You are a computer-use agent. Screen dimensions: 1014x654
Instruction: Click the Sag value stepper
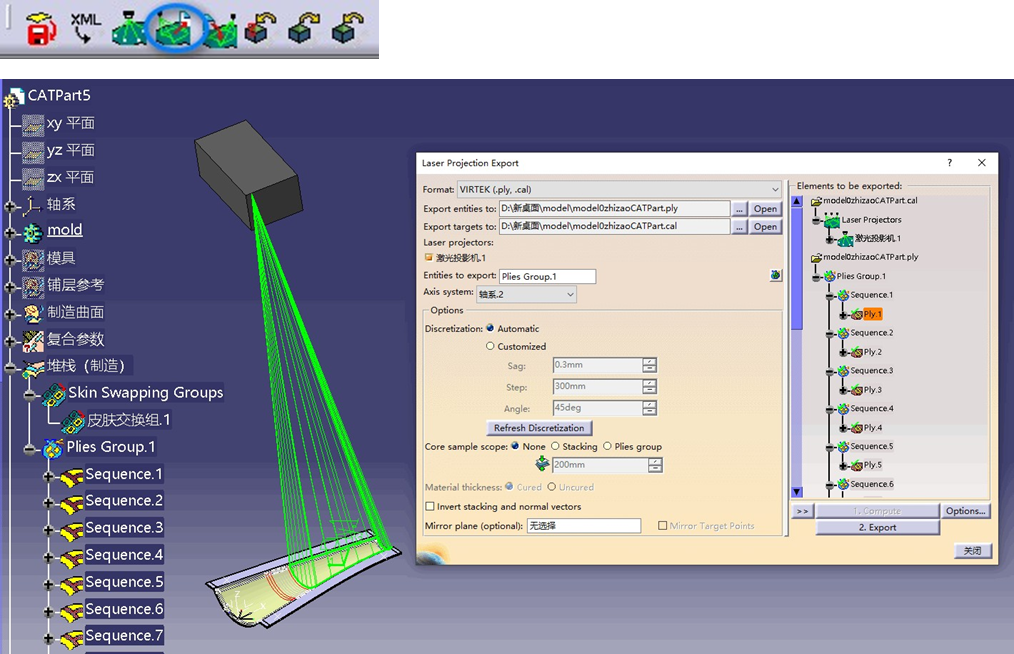pyautogui.click(x=649, y=365)
